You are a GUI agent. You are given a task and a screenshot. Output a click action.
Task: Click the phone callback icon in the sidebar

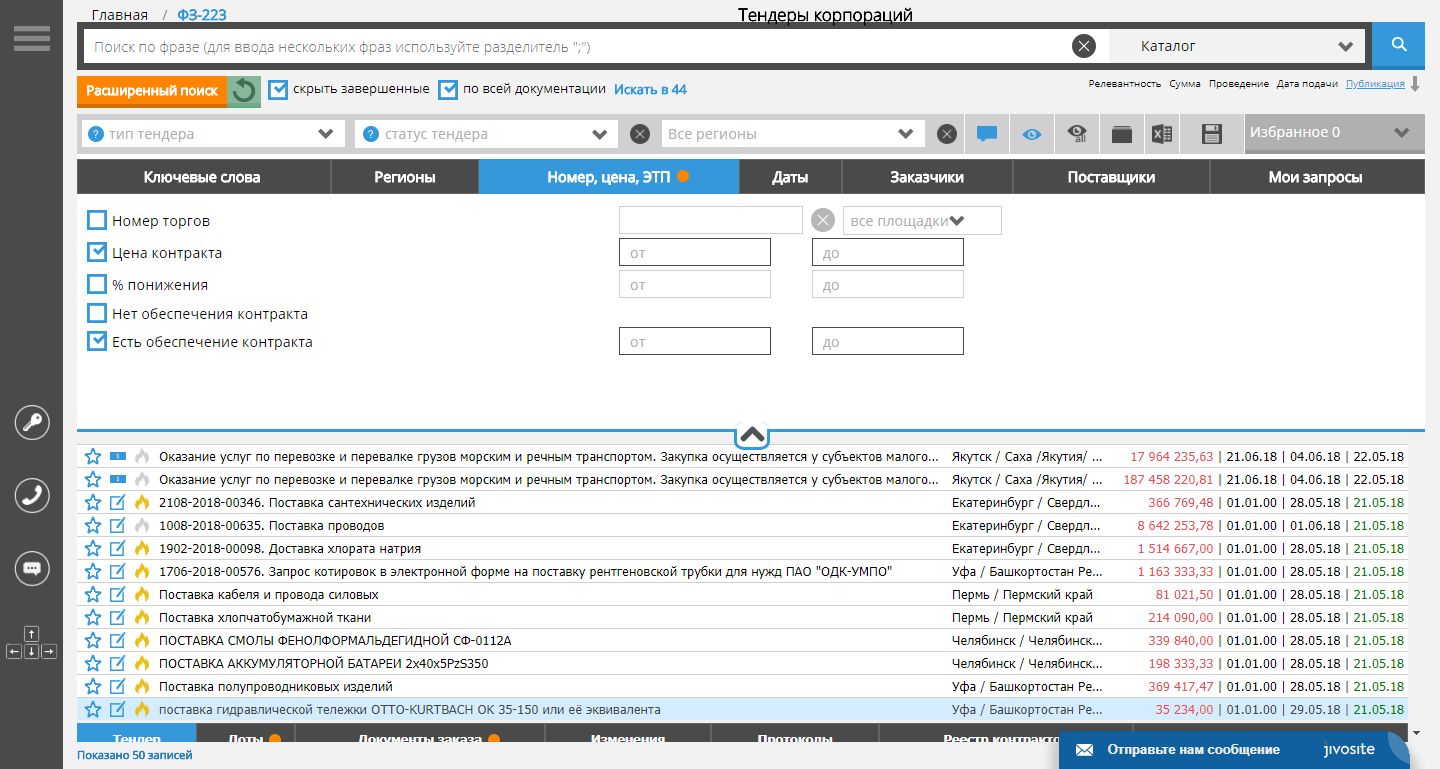pyautogui.click(x=32, y=495)
